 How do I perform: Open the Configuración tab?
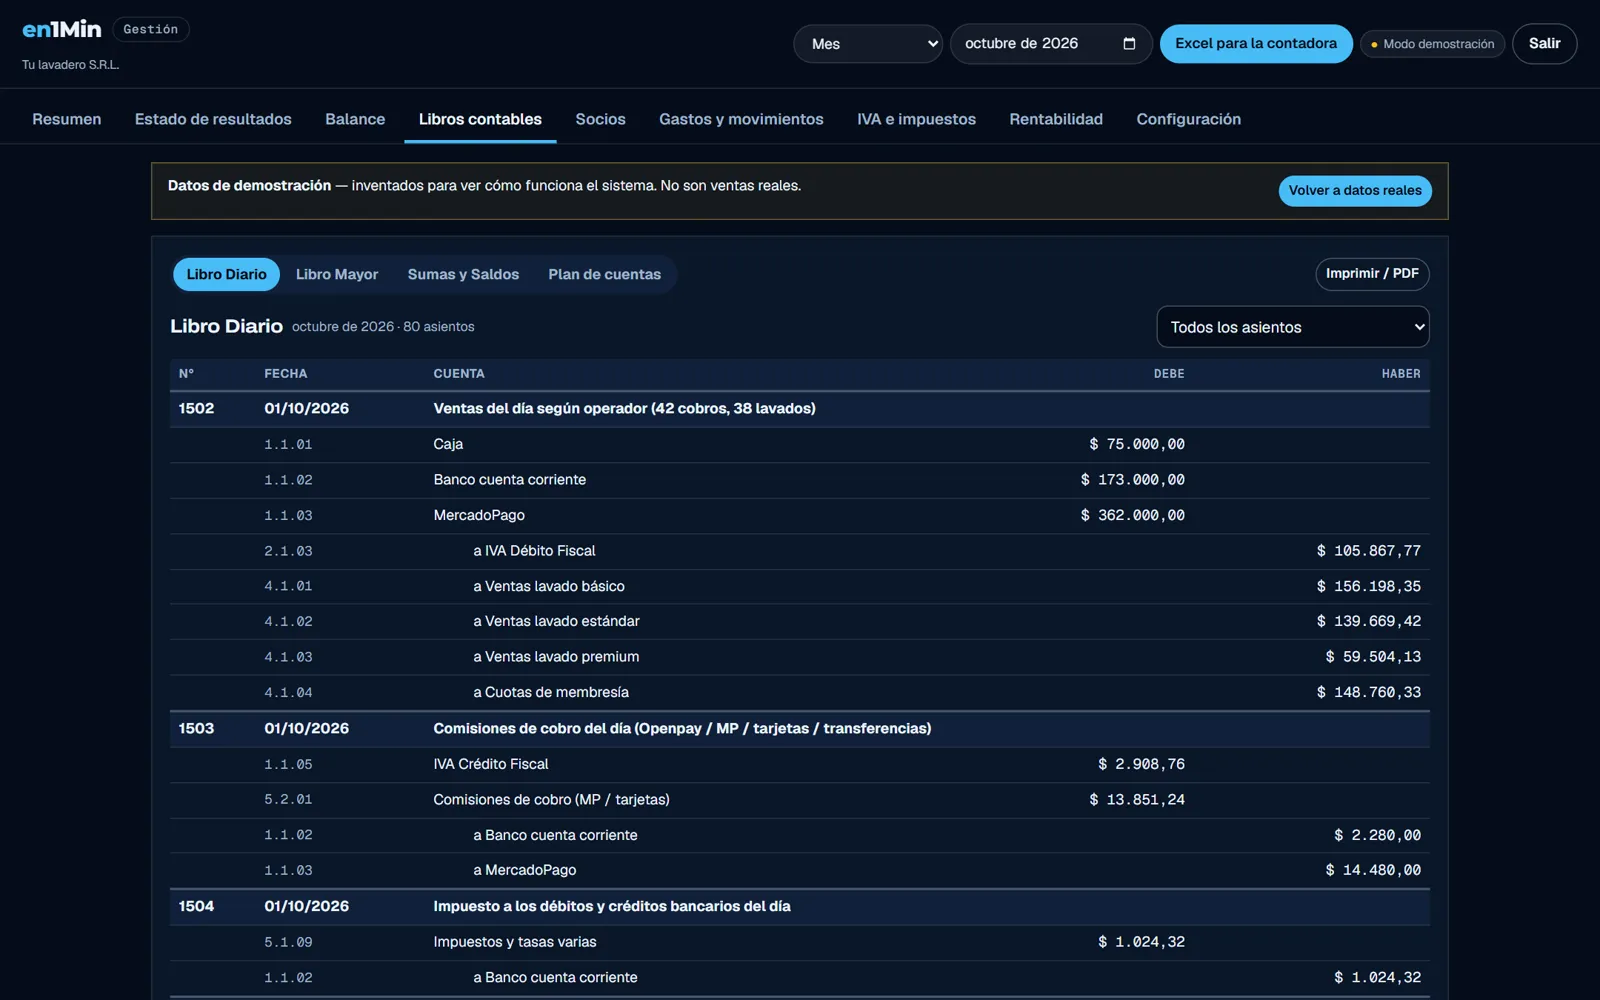coord(1188,119)
